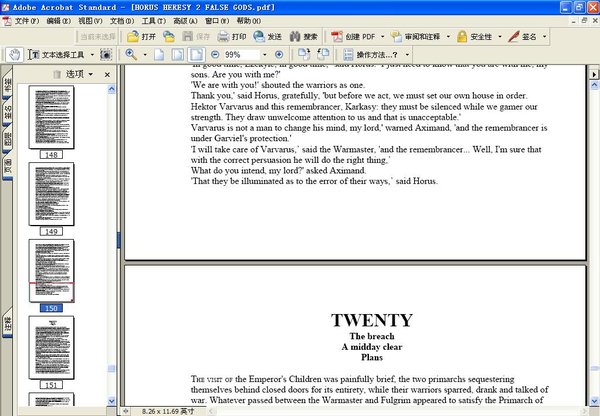Click the Search (搜索) binoculars icon

(x=295, y=37)
